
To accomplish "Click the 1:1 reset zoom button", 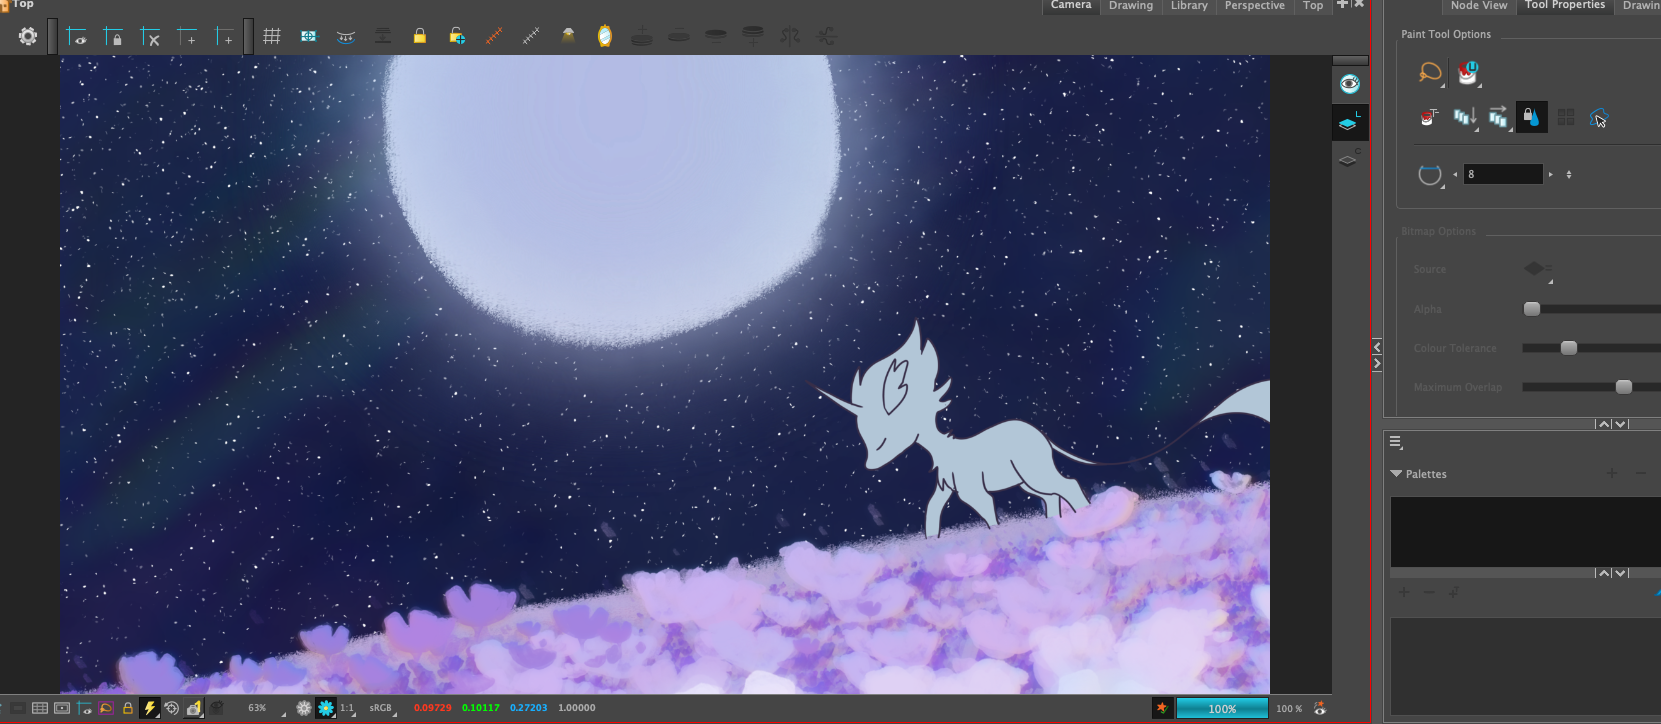I will 348,708.
